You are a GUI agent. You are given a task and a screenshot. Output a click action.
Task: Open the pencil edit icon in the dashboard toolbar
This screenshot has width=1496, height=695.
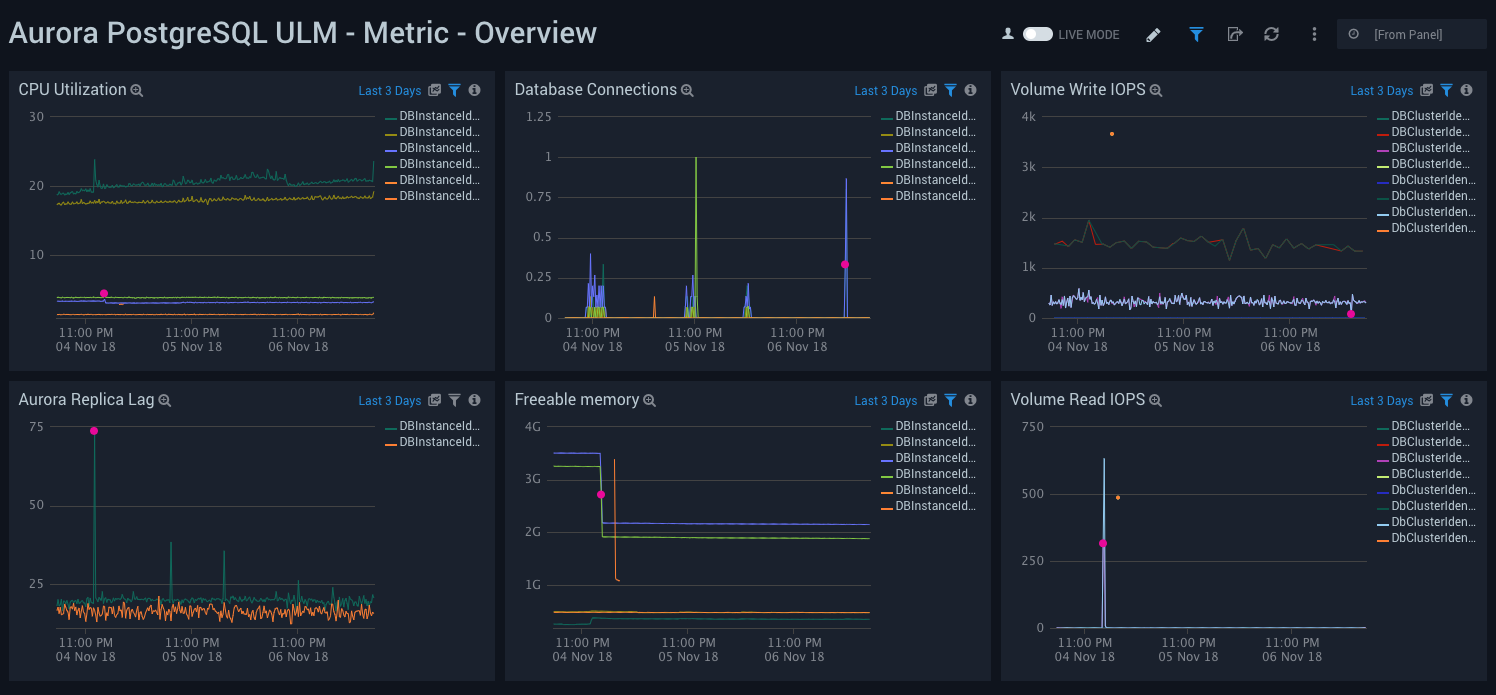[x=1153, y=34]
